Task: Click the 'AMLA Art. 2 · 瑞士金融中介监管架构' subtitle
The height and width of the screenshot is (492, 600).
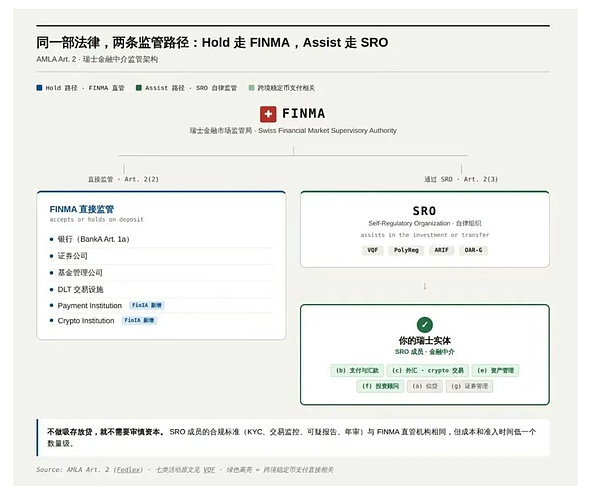Action: (97, 59)
